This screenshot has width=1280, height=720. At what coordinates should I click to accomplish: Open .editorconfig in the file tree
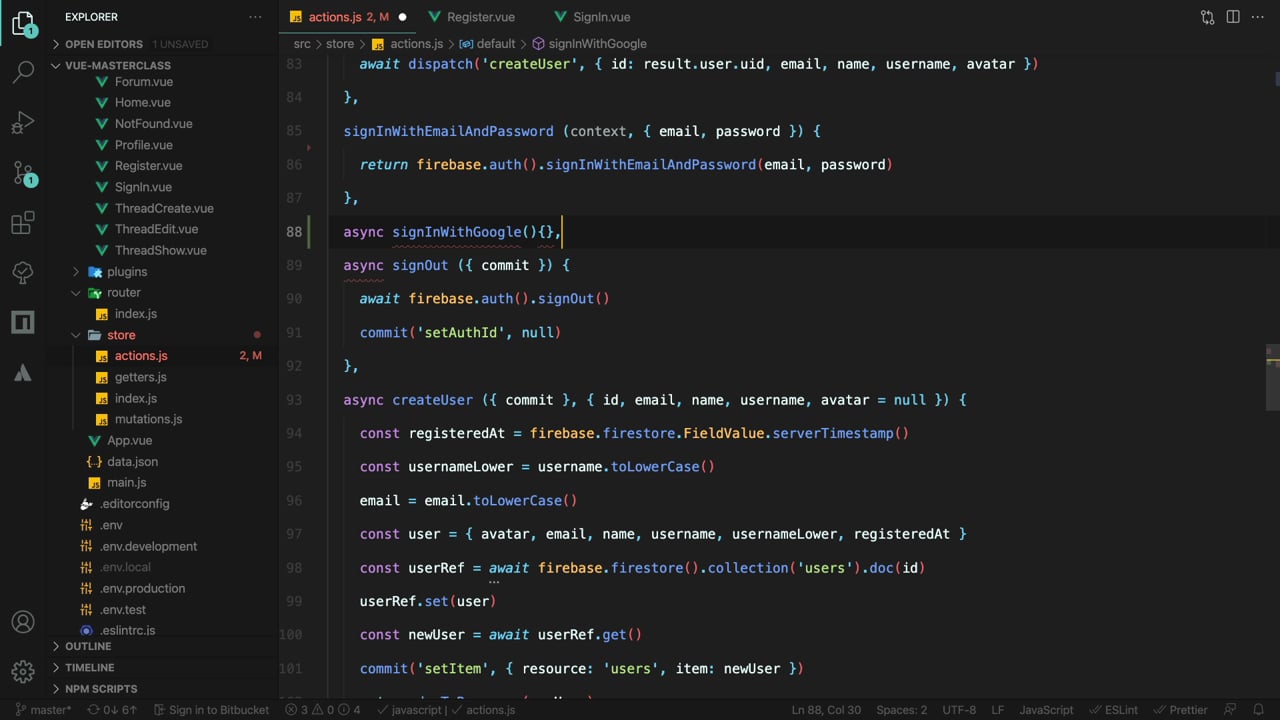pos(134,504)
